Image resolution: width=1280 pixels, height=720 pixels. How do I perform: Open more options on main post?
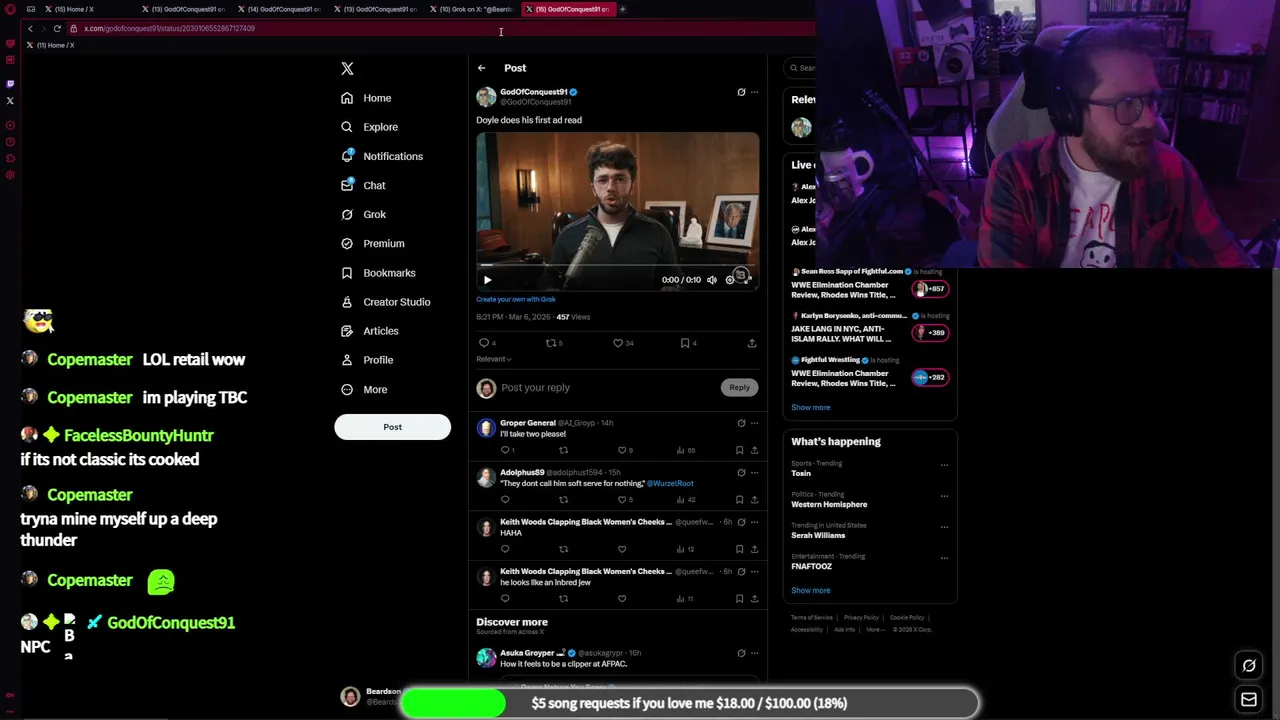754,92
